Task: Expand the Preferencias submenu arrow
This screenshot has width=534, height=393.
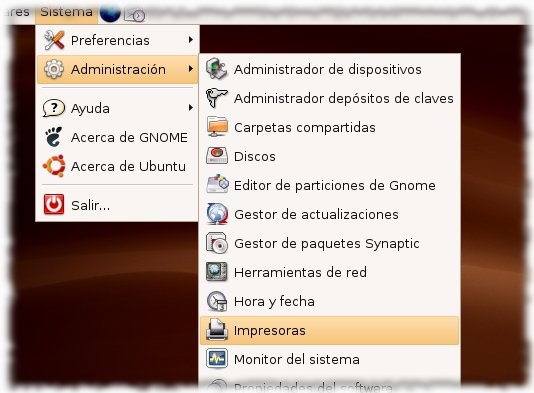Action: 191,40
